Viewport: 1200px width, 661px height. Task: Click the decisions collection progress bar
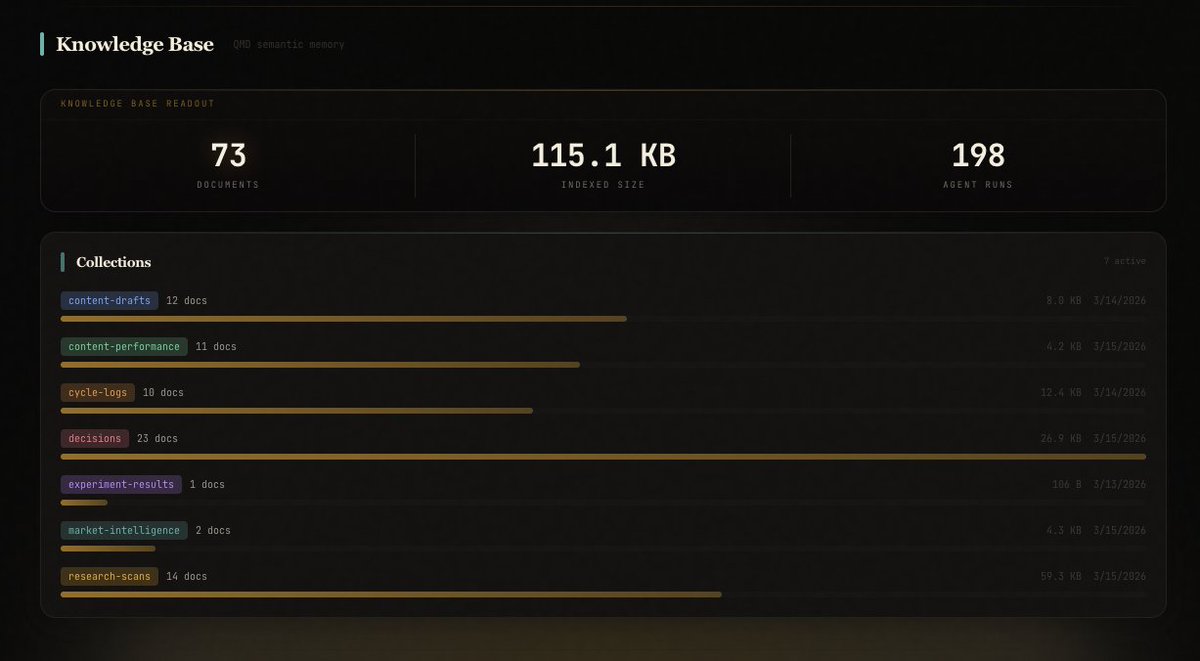(x=603, y=457)
